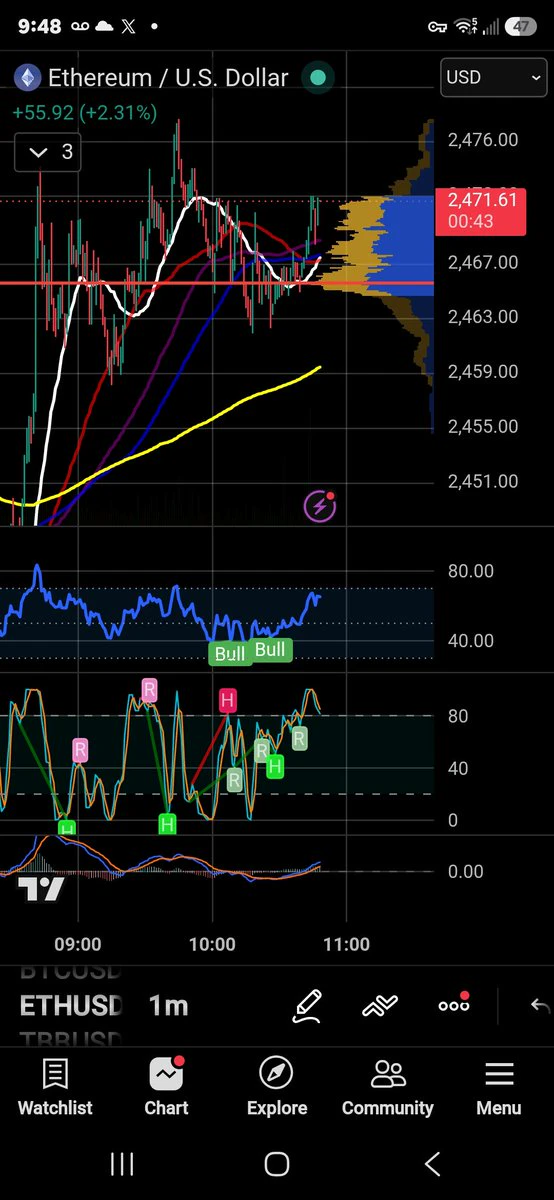The height and width of the screenshot is (1200, 554).
Task: Tap the Android back button
Action: point(433,1164)
